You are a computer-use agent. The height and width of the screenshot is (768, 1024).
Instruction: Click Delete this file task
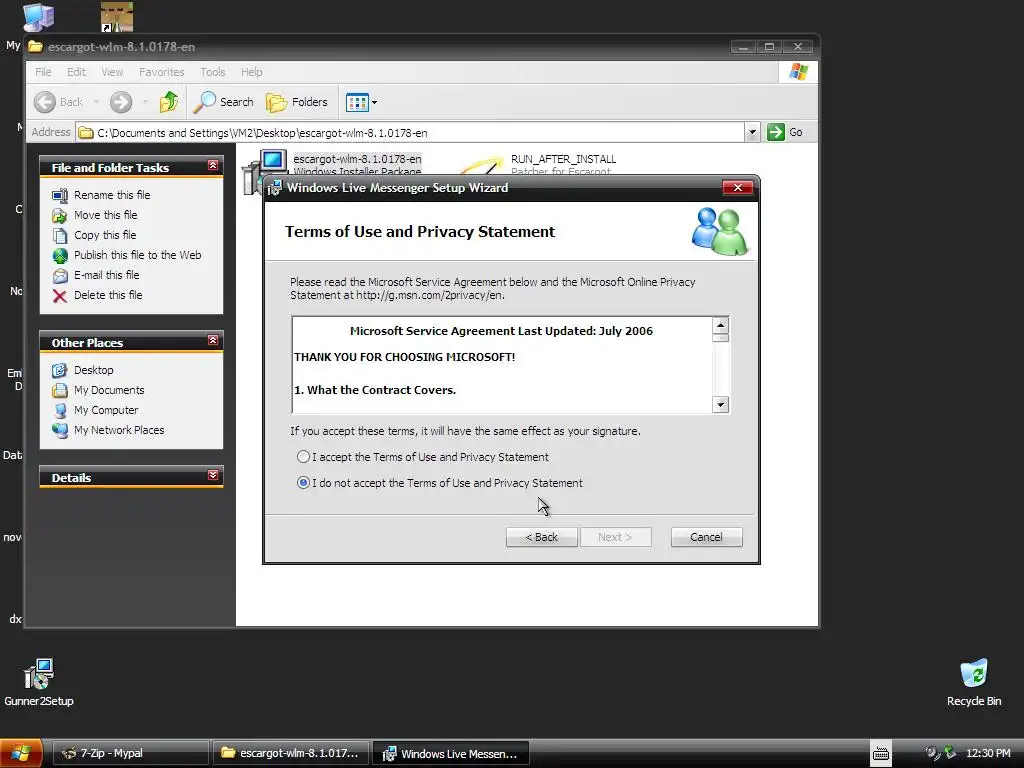108,295
